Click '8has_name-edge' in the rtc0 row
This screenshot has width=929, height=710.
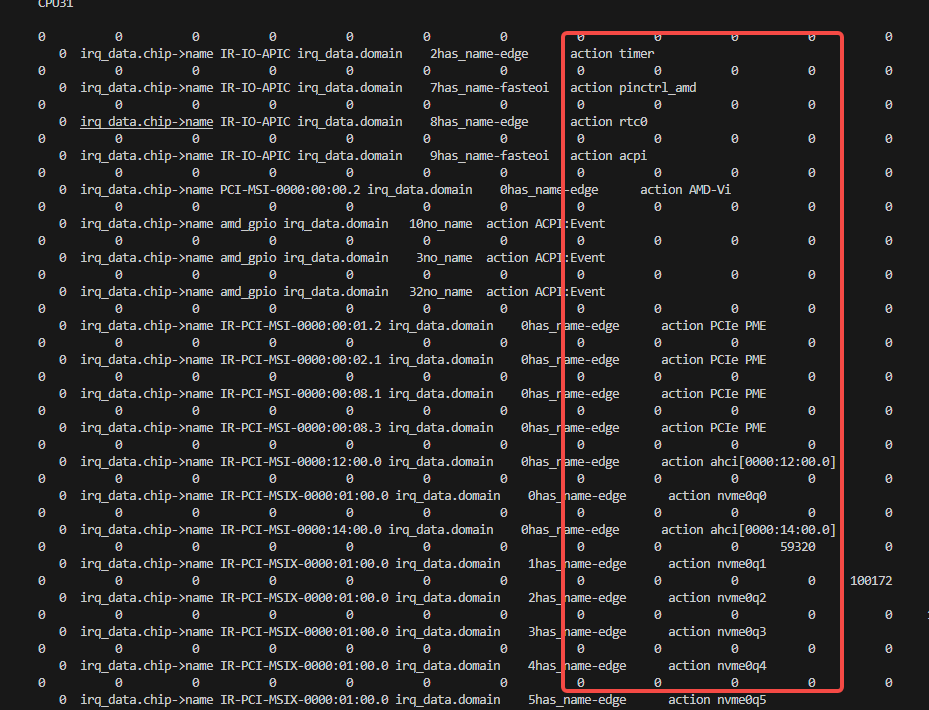pyautogui.click(x=479, y=121)
